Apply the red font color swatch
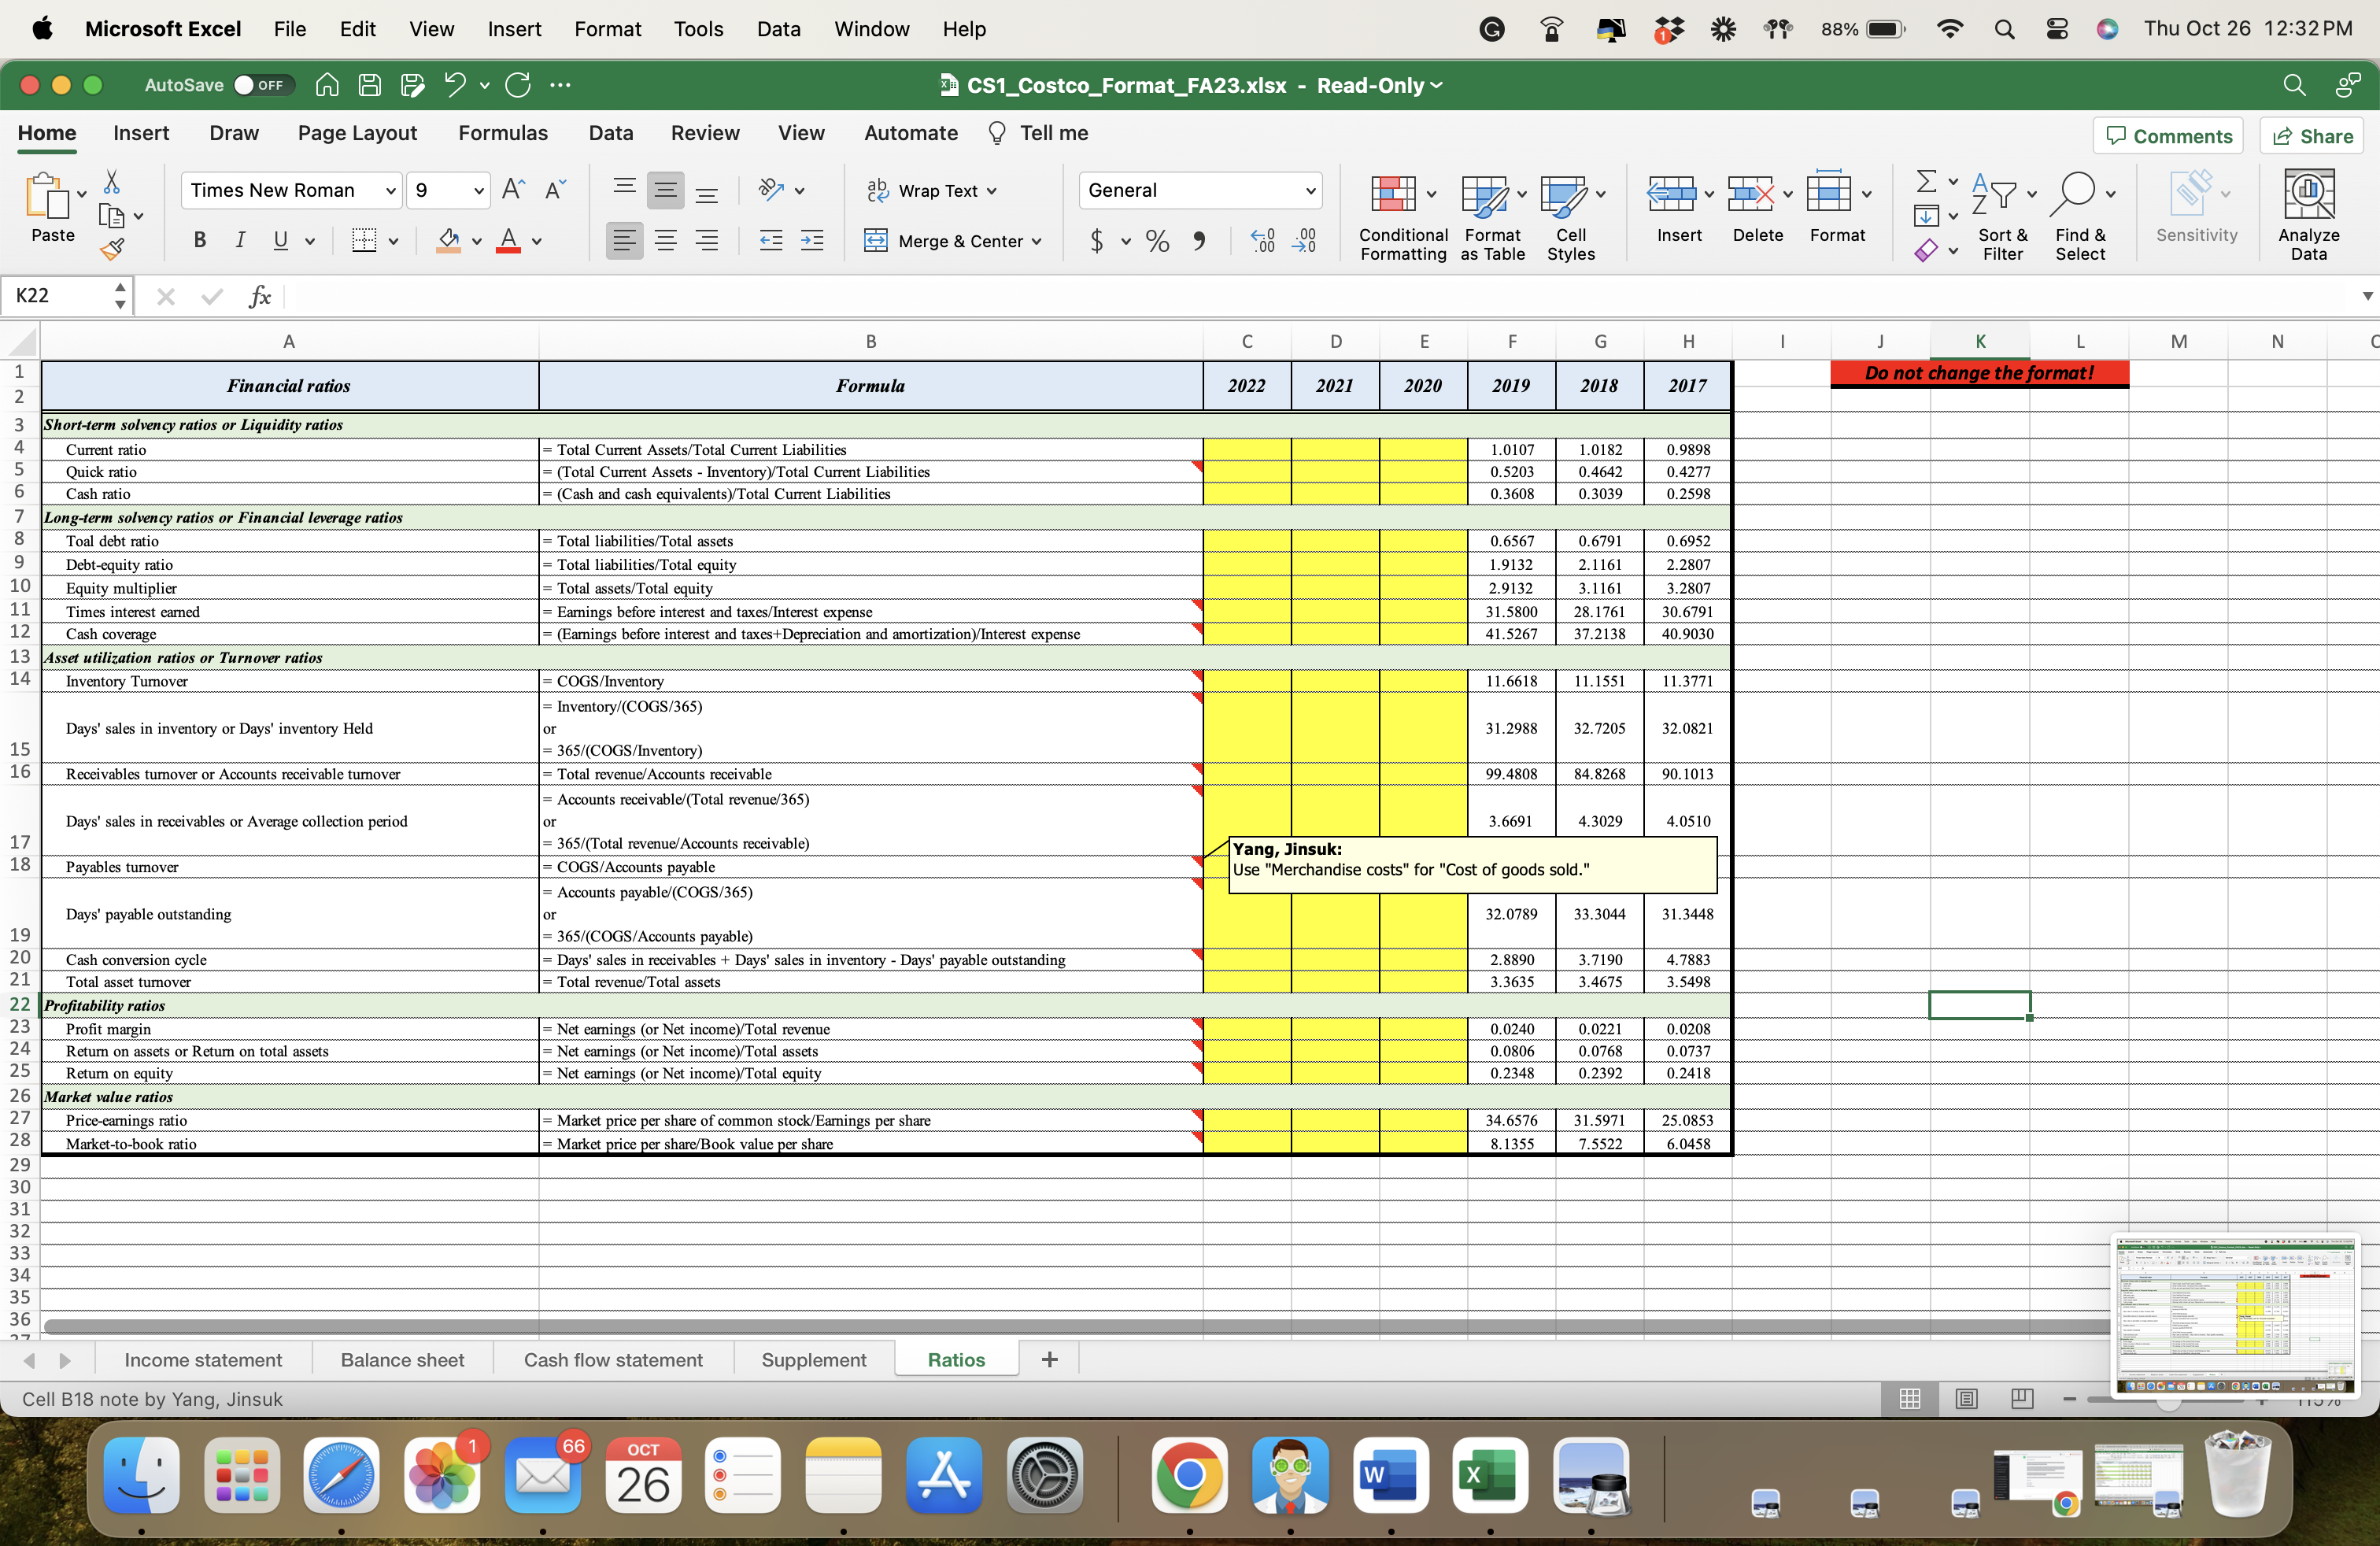The height and width of the screenshot is (1546, 2380). tap(509, 240)
